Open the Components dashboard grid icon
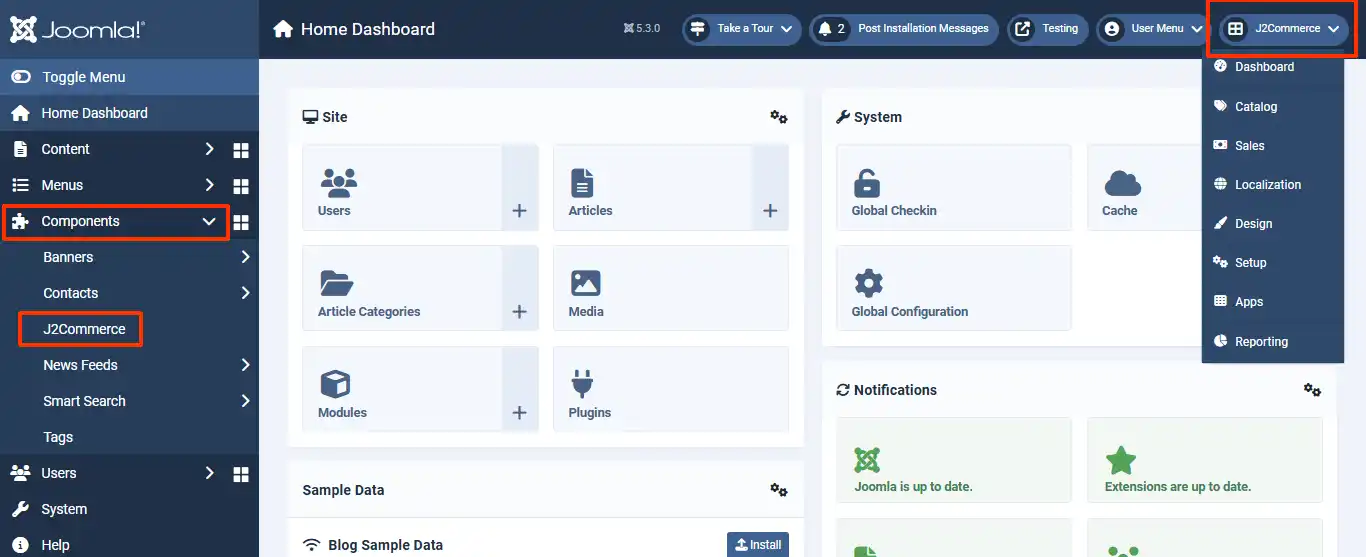Viewport: 1366px width, 557px height. pyautogui.click(x=241, y=222)
